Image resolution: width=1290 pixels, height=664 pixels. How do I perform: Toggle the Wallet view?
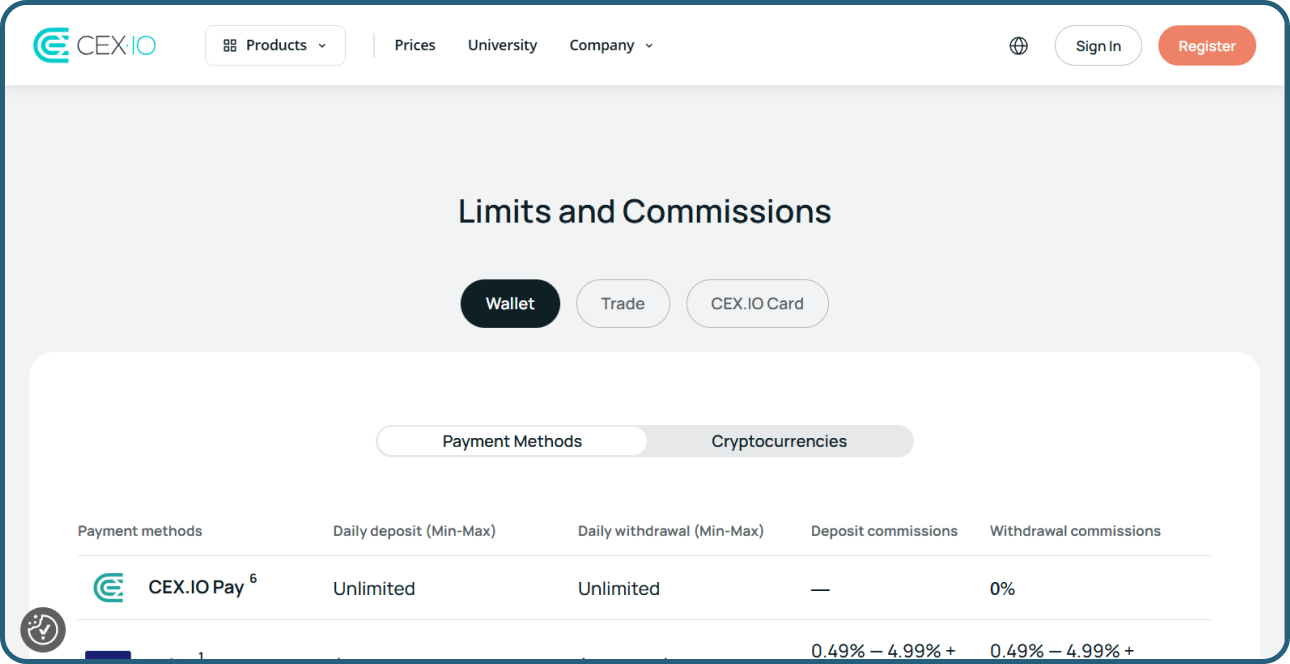click(510, 303)
